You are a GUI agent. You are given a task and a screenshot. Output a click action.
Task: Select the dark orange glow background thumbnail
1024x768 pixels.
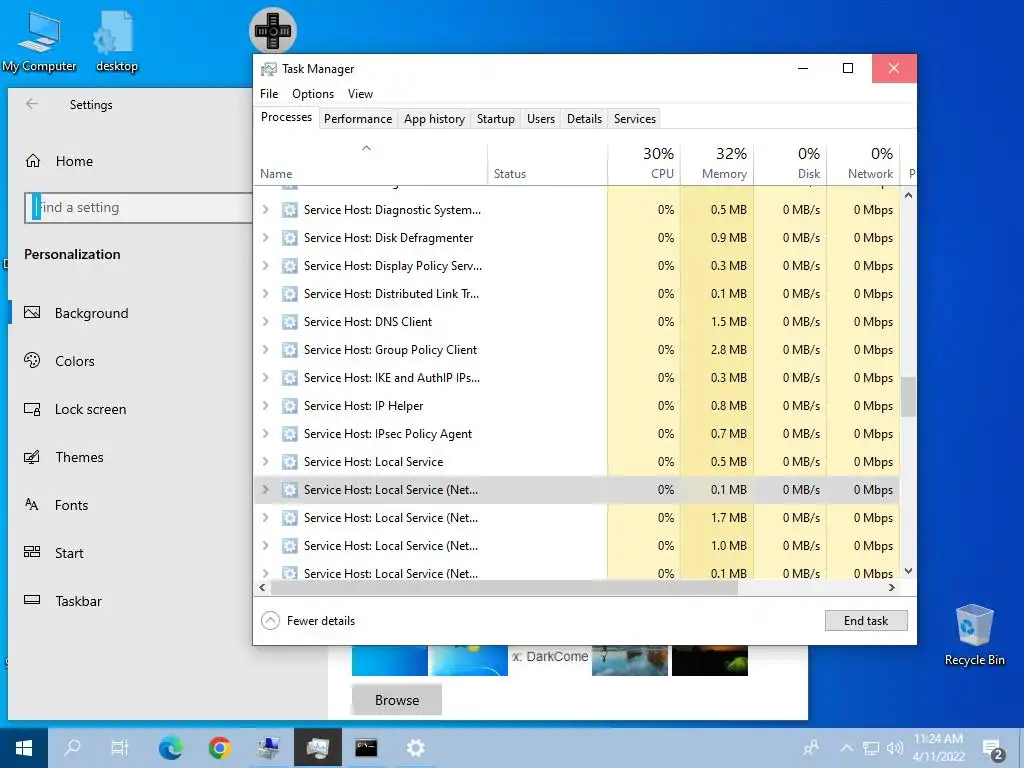(x=710, y=660)
